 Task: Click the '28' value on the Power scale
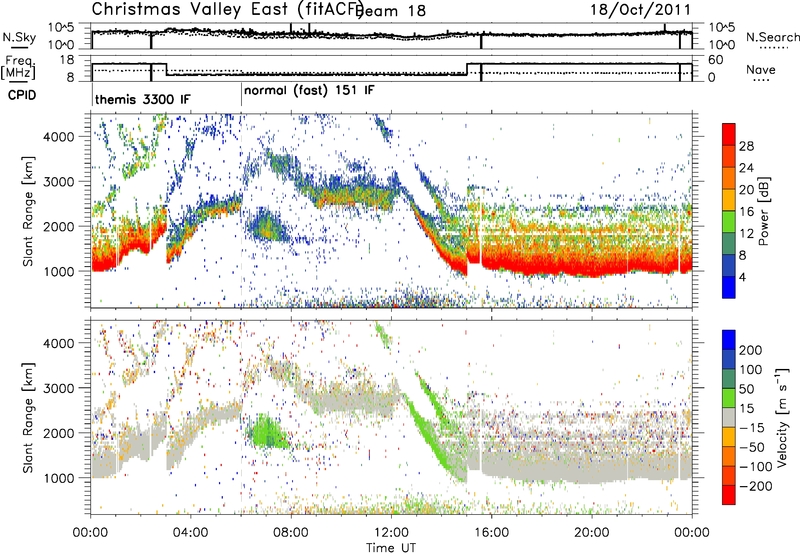[x=747, y=146]
